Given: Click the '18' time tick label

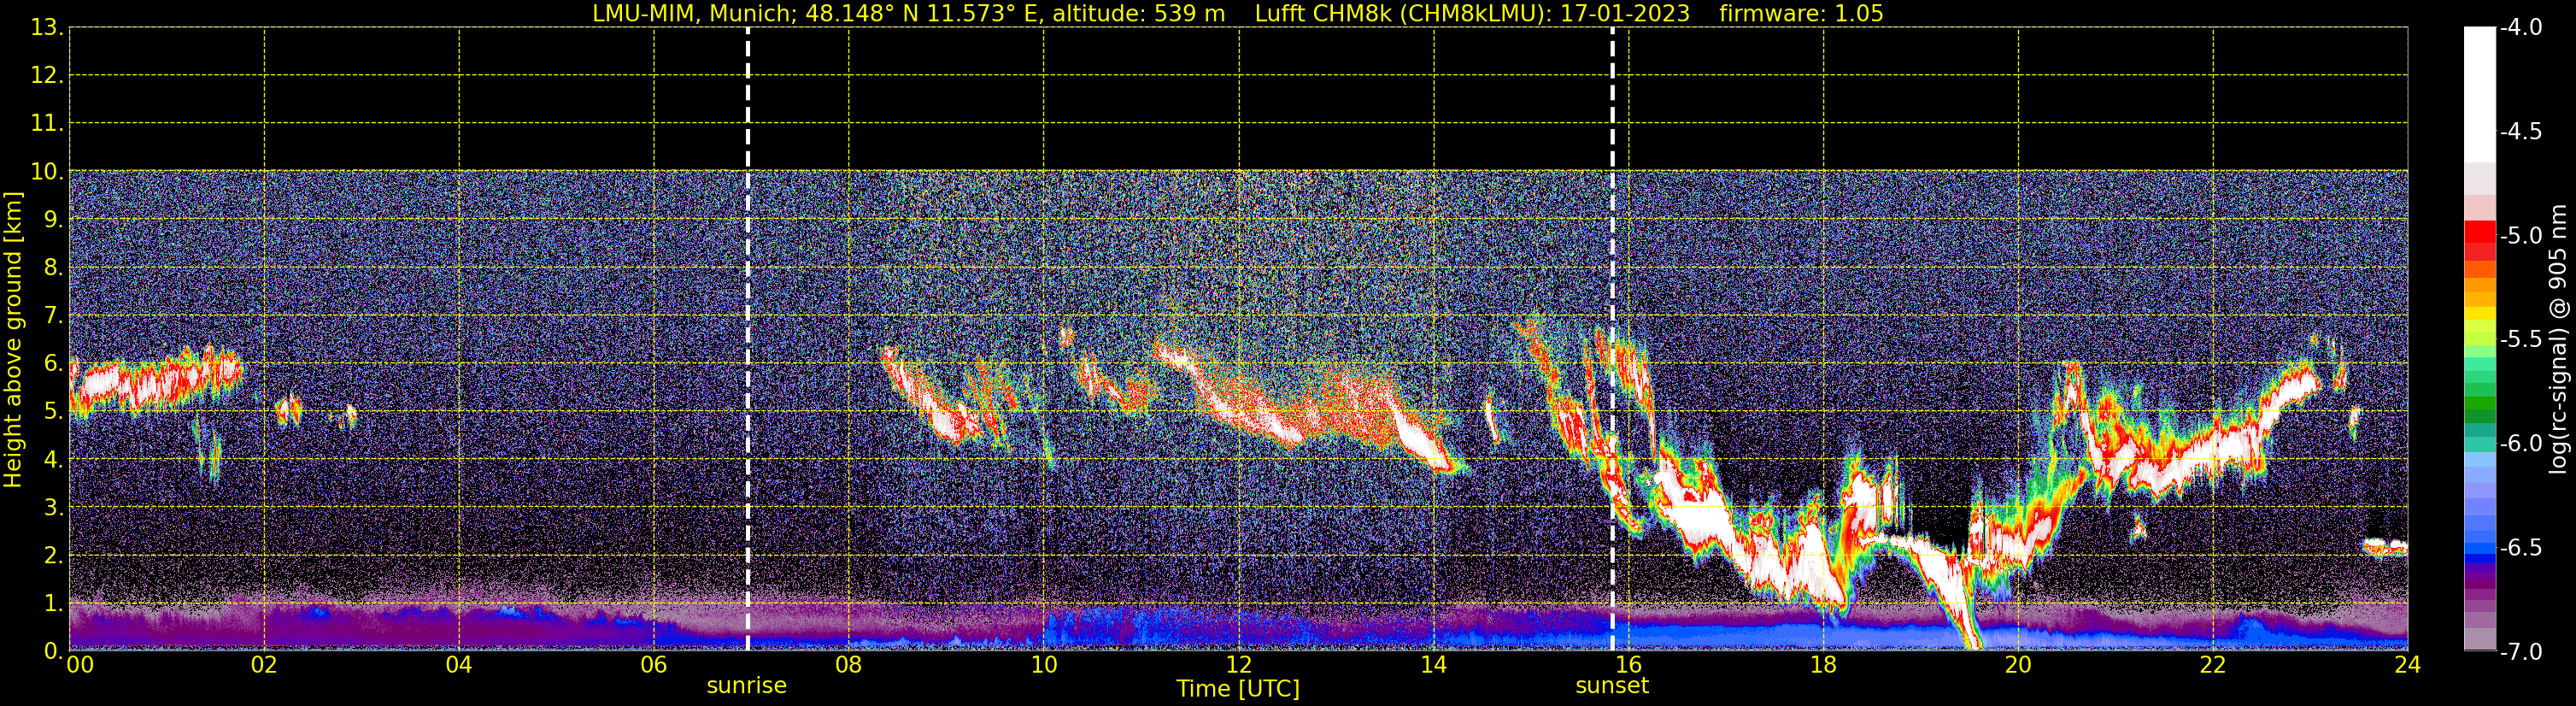Looking at the screenshot, I should [1823, 665].
